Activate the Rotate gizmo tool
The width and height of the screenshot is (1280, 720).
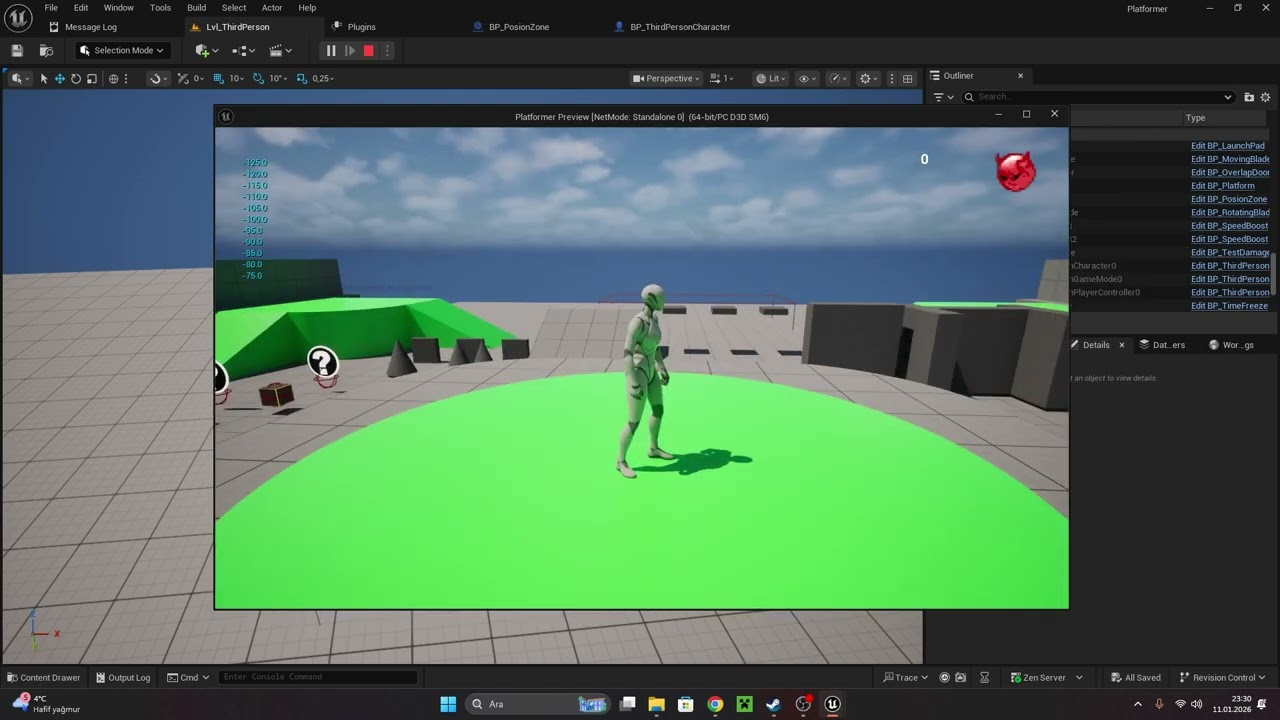pos(76,78)
